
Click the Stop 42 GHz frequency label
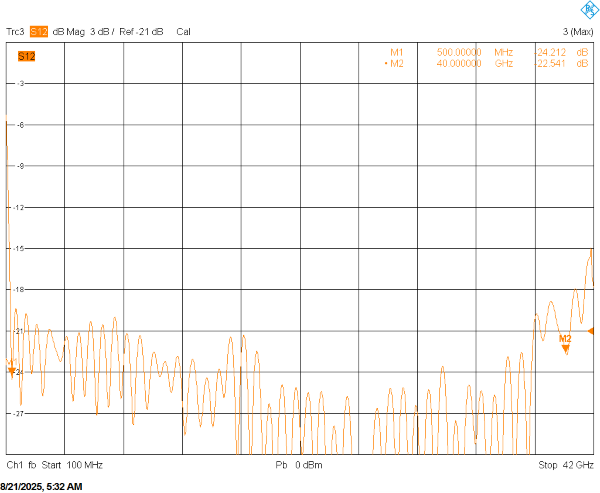[566, 466]
